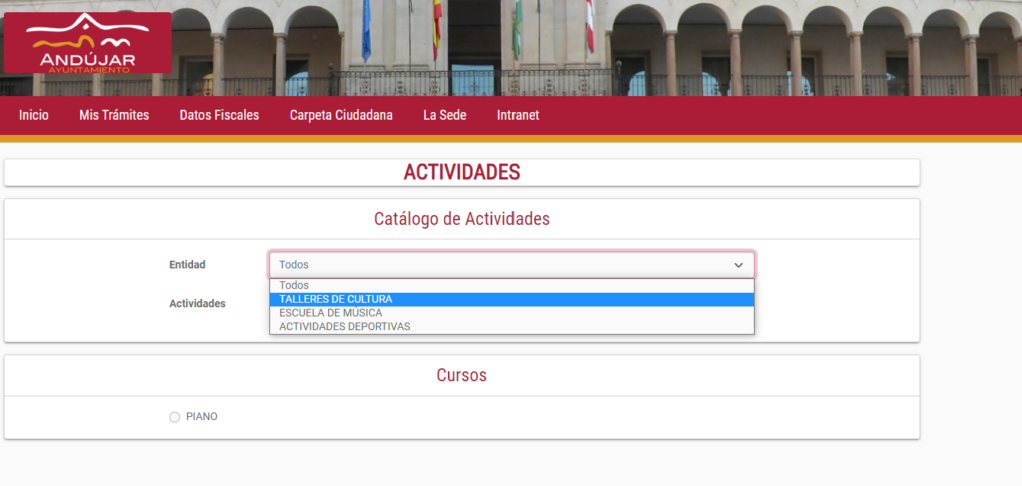The width and height of the screenshot is (1022, 486).
Task: Select TALLERES DE CULTURA option
Action: 512,299
